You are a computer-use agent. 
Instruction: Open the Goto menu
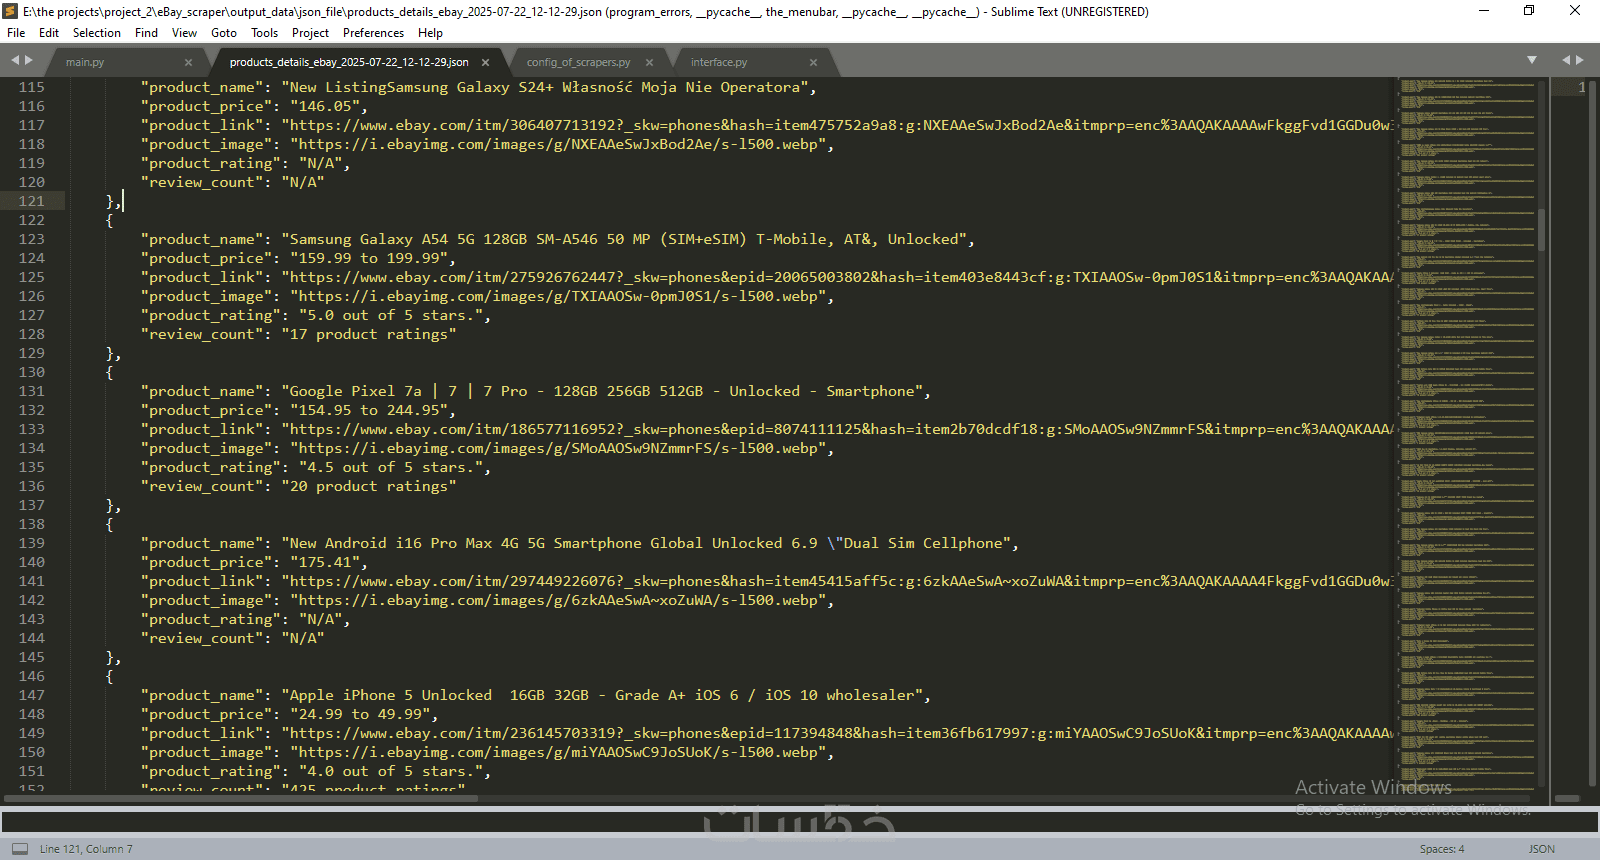coord(224,33)
